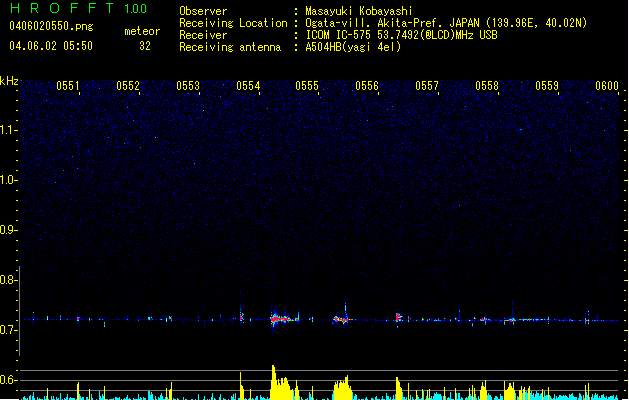This screenshot has height=400, width=629.
Task: Click the antenna A504HB(yagi 4el) text
Action: pos(353,47)
